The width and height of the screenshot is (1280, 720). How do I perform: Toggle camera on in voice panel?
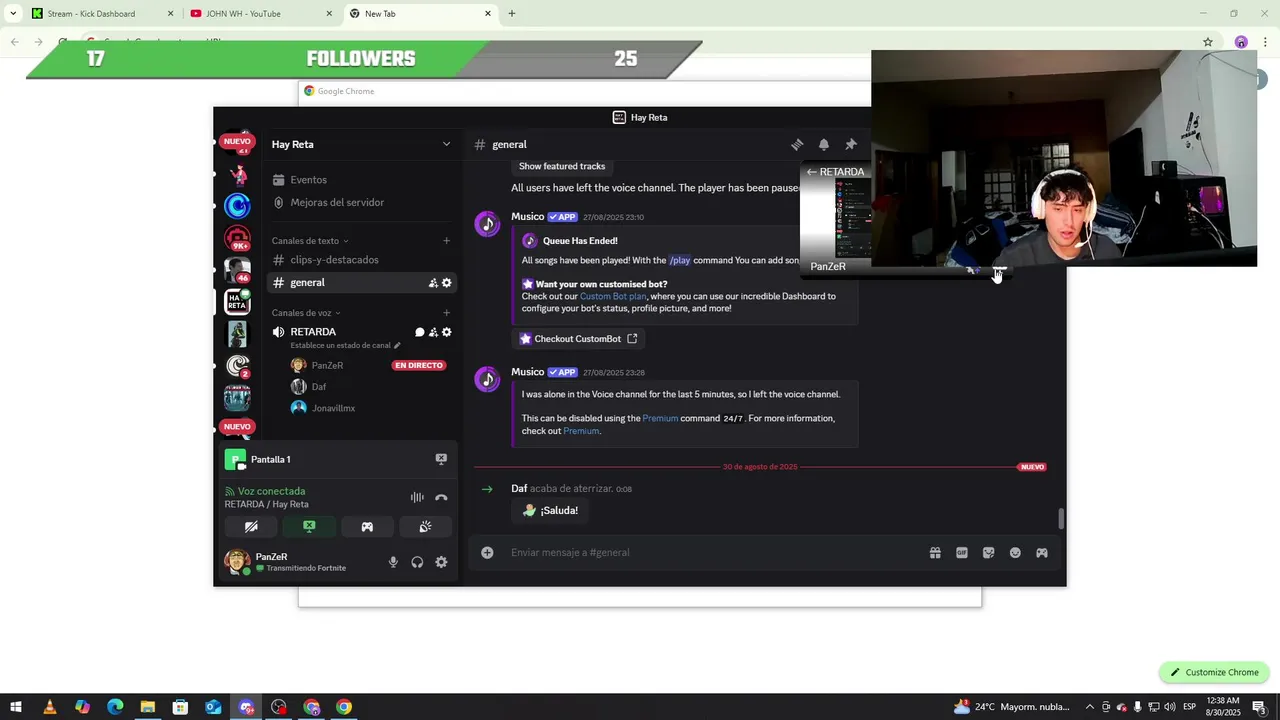pyautogui.click(x=251, y=527)
